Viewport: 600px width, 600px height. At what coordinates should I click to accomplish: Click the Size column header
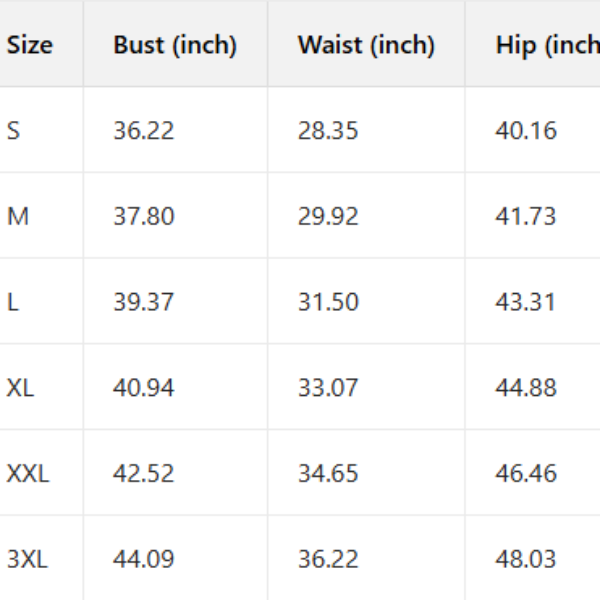(30, 45)
